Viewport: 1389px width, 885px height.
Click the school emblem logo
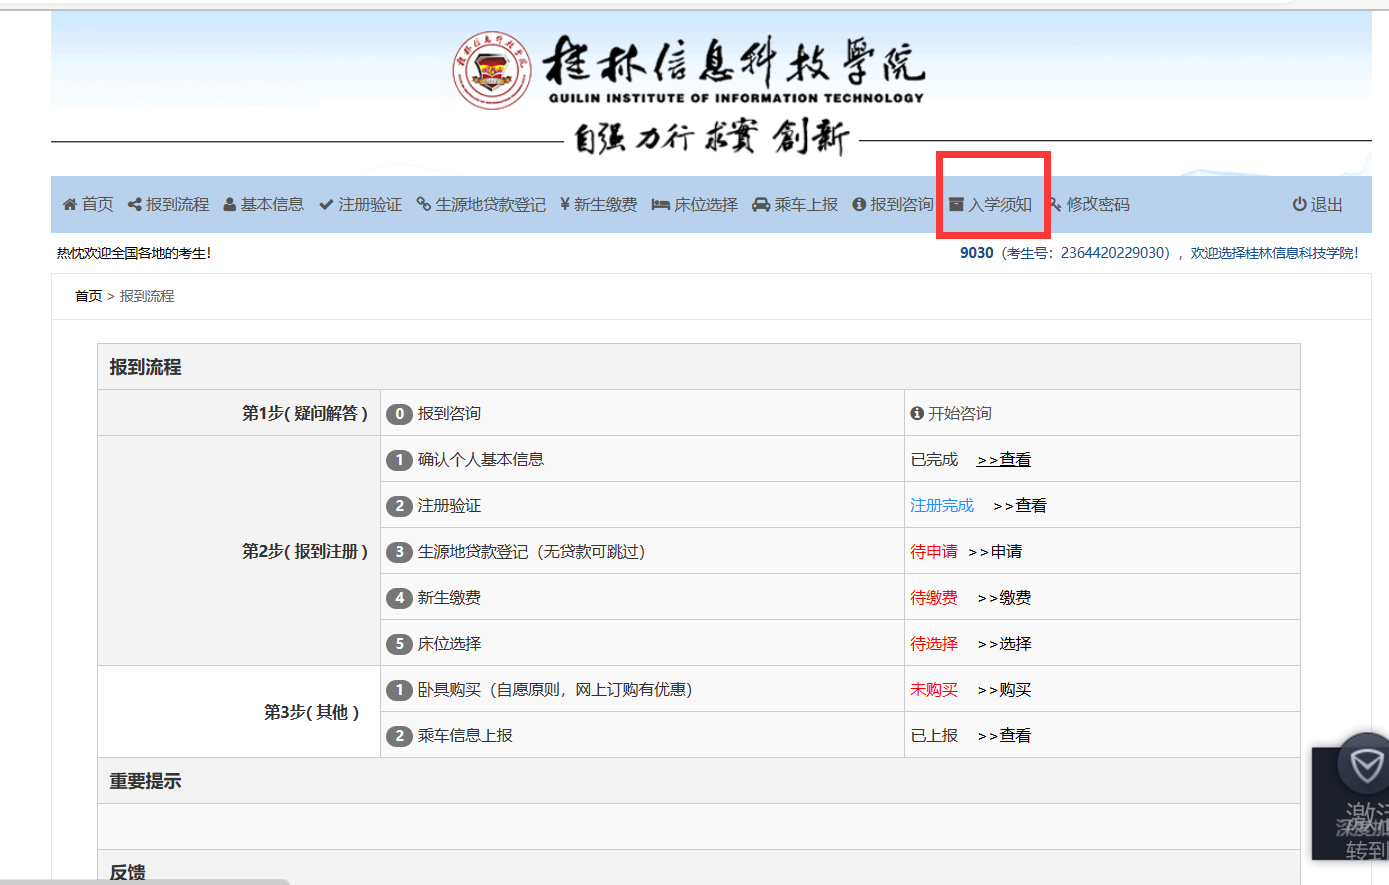(x=491, y=71)
